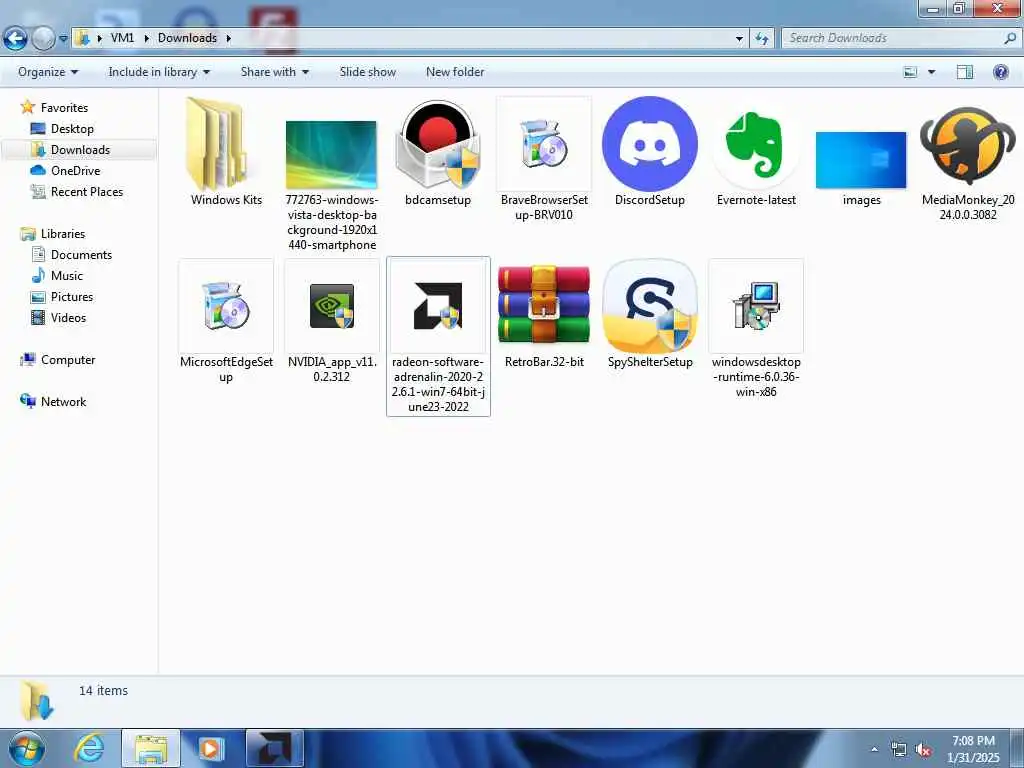Click the '14 items' status text
Screen dimensions: 1024x768
click(x=103, y=690)
